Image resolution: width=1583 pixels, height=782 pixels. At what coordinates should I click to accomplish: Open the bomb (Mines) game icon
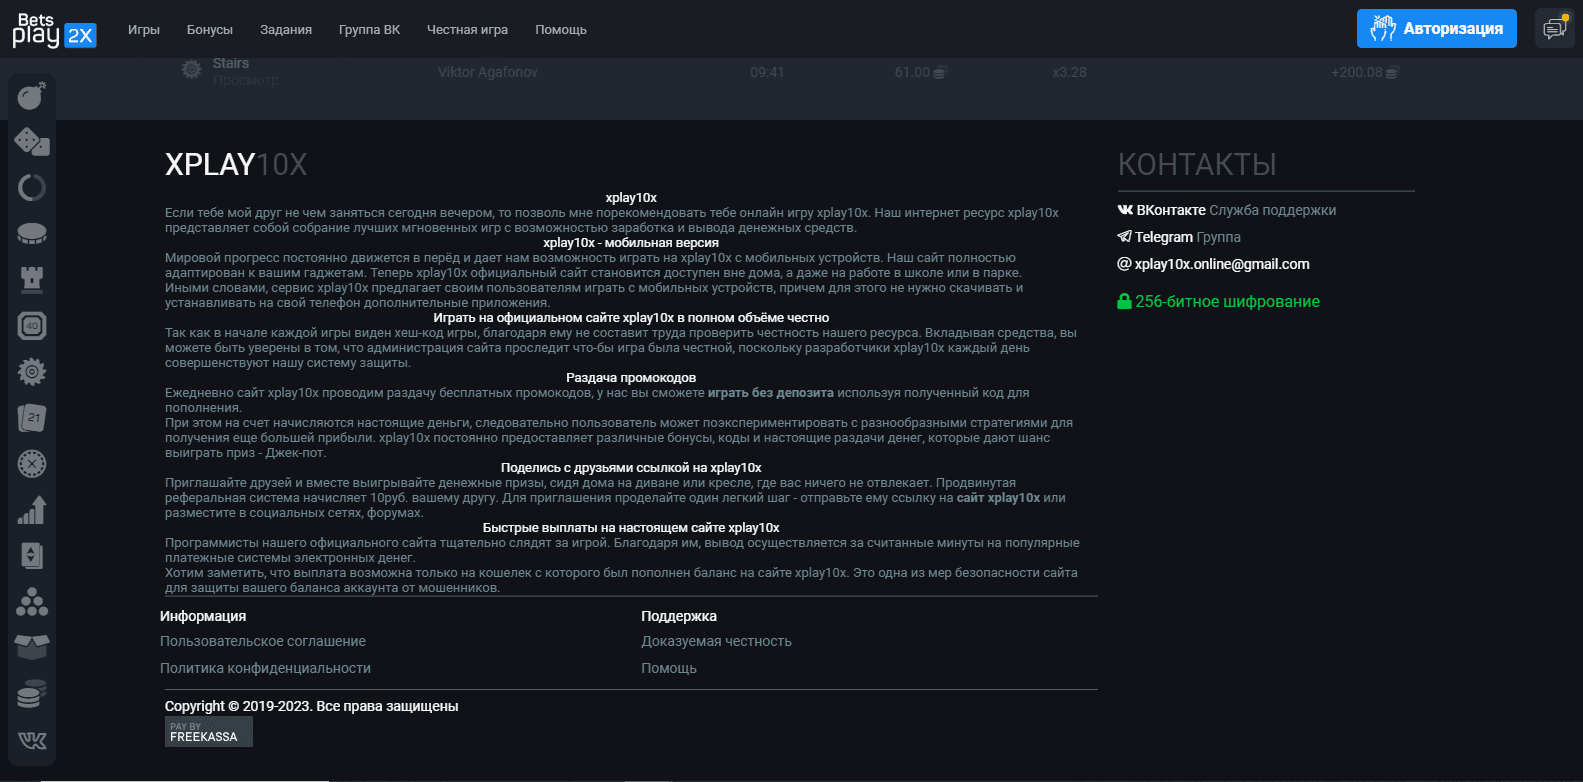tap(32, 96)
